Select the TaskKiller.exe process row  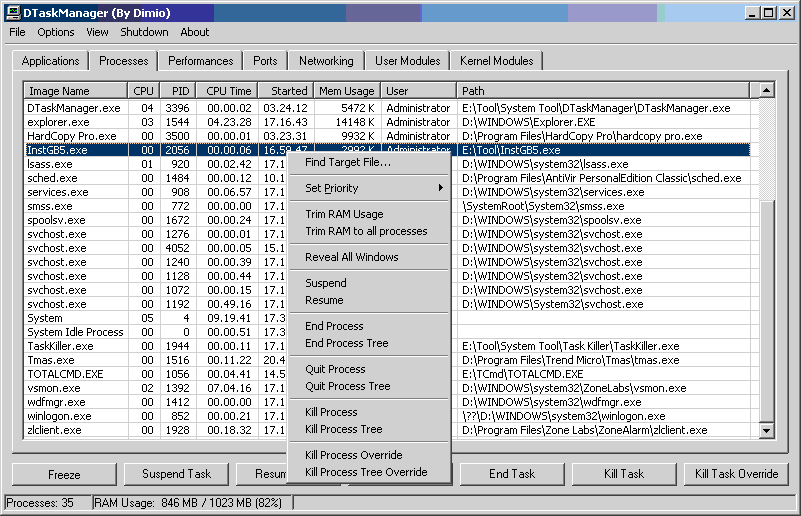pyautogui.click(x=60, y=346)
